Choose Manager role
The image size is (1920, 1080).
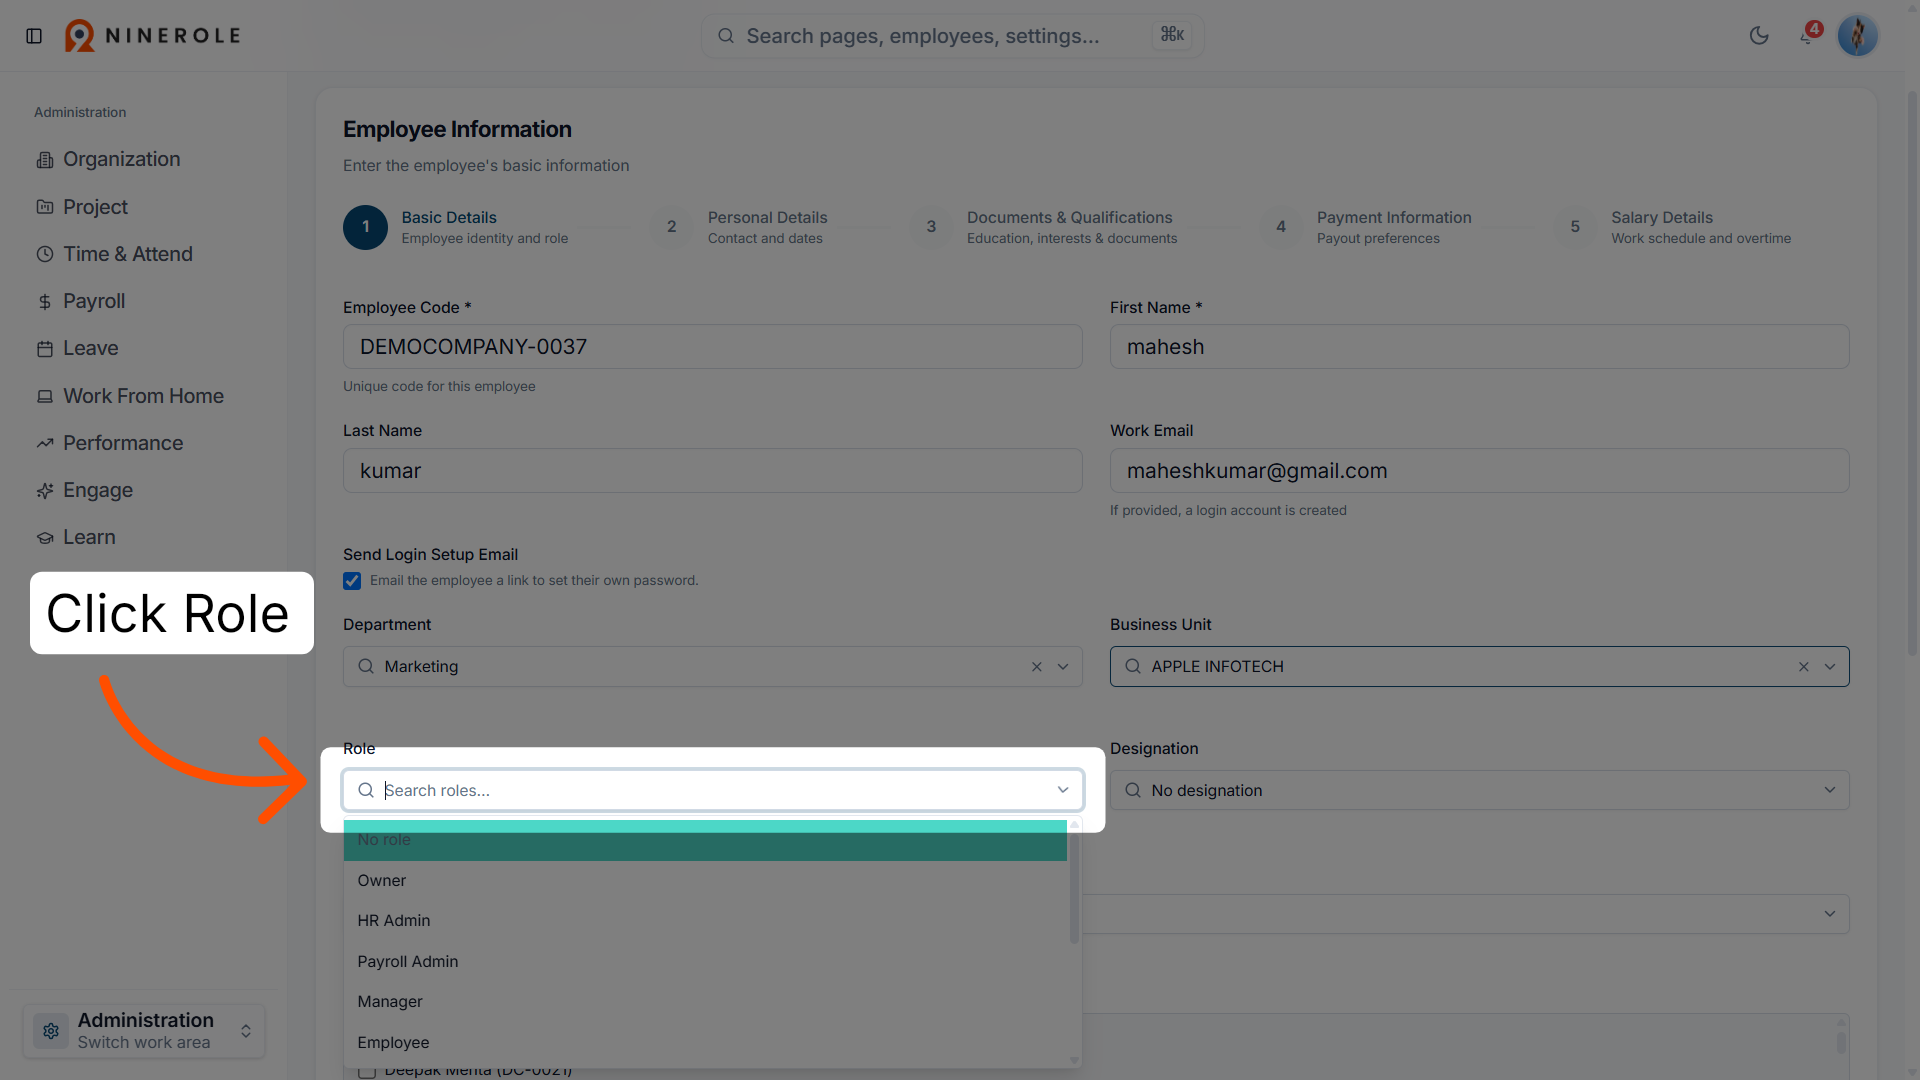click(x=705, y=1002)
